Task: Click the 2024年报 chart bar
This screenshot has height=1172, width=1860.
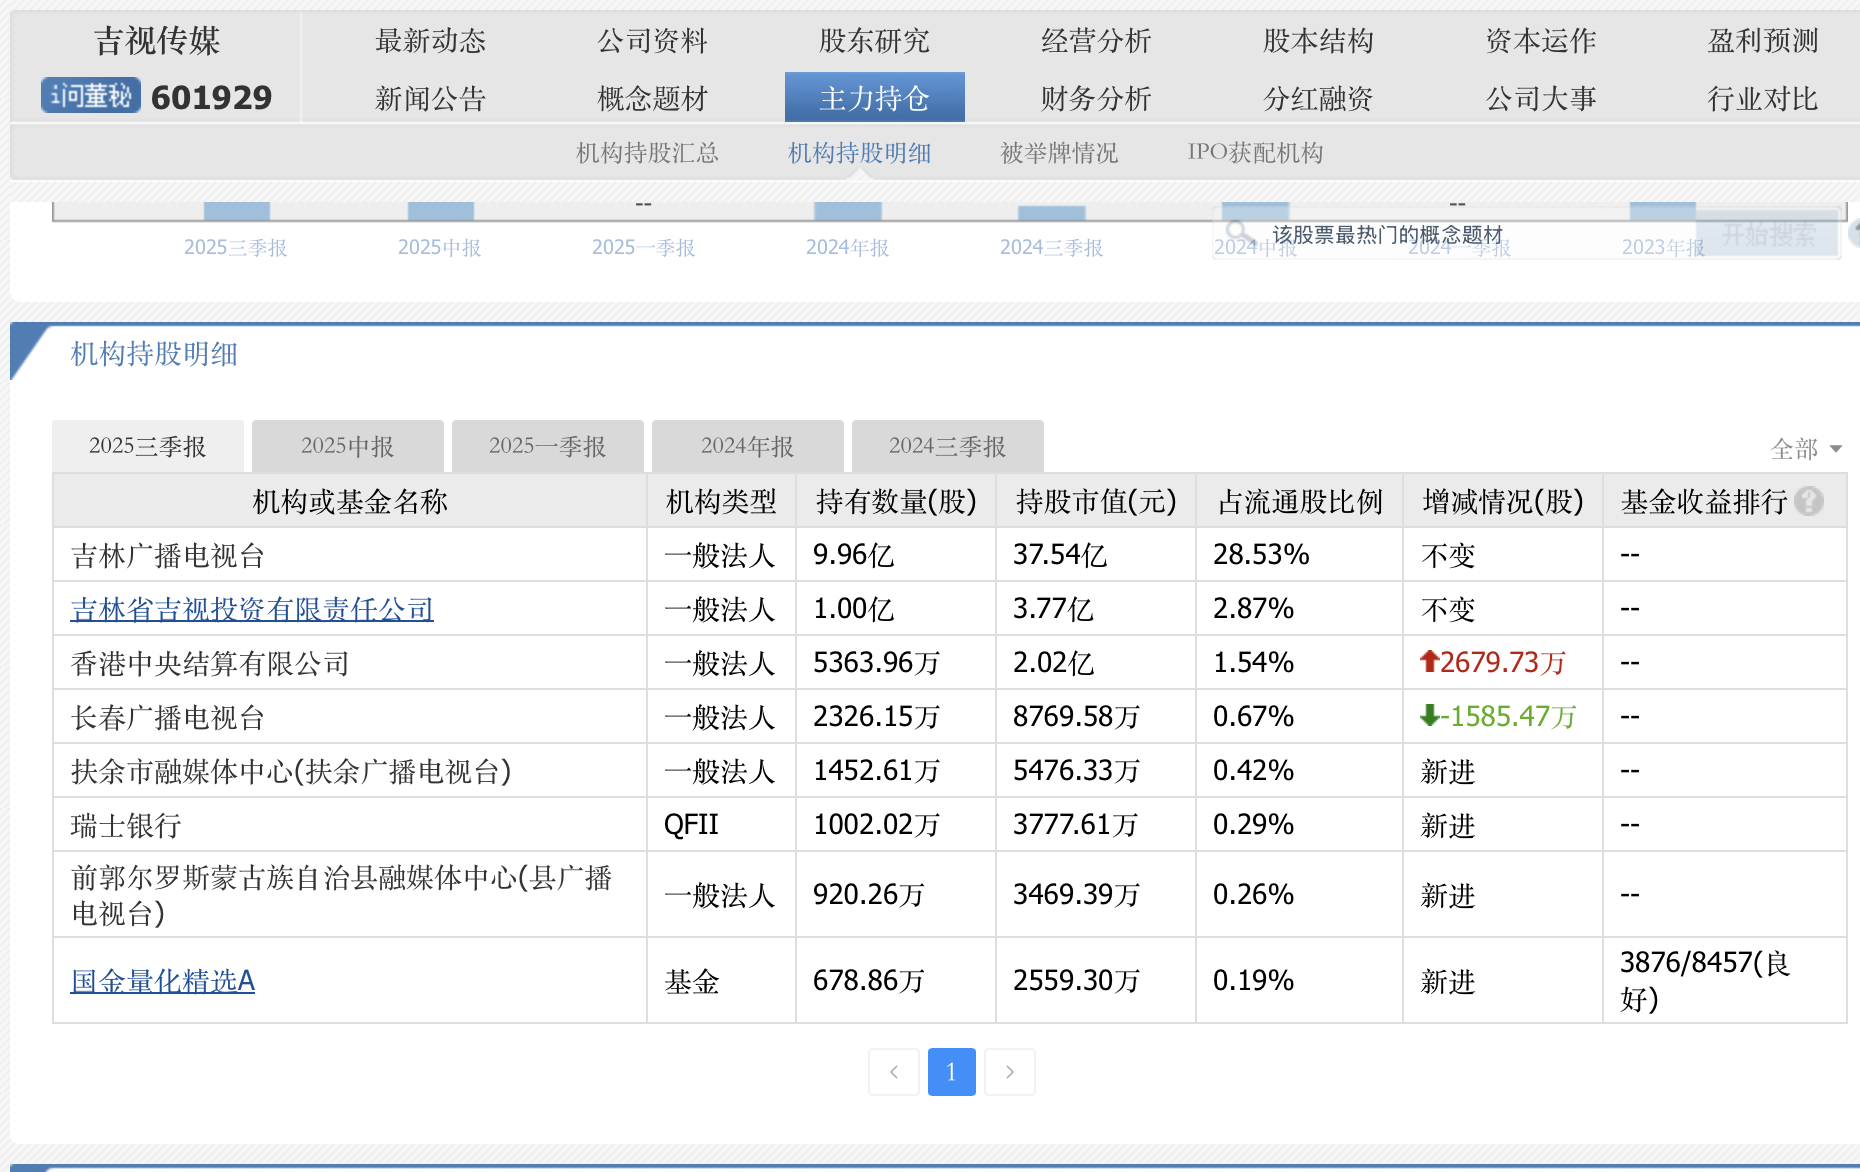Action: tap(848, 211)
